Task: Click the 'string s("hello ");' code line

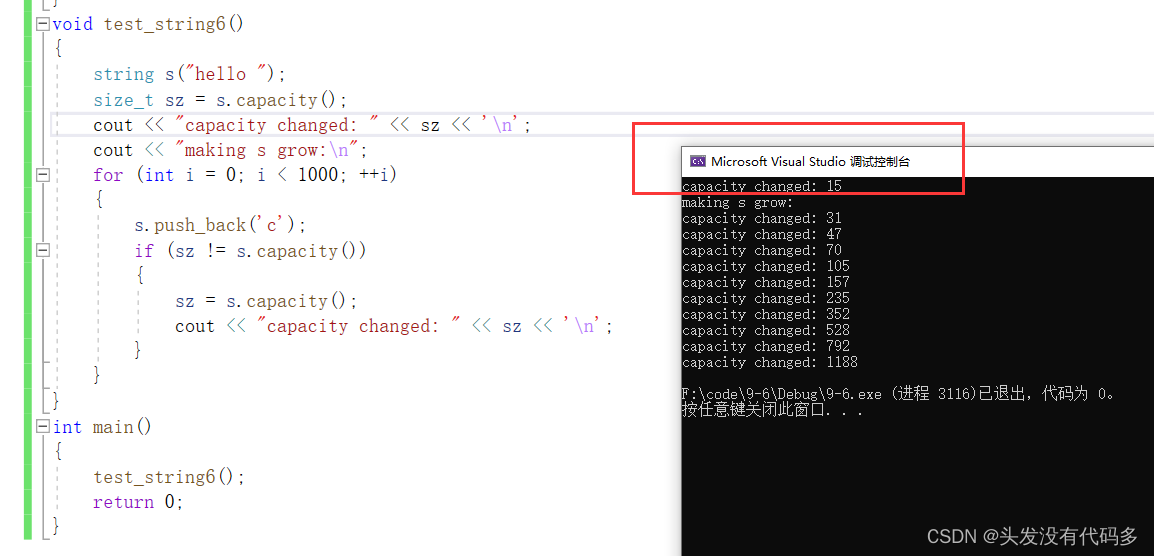Action: 189,74
